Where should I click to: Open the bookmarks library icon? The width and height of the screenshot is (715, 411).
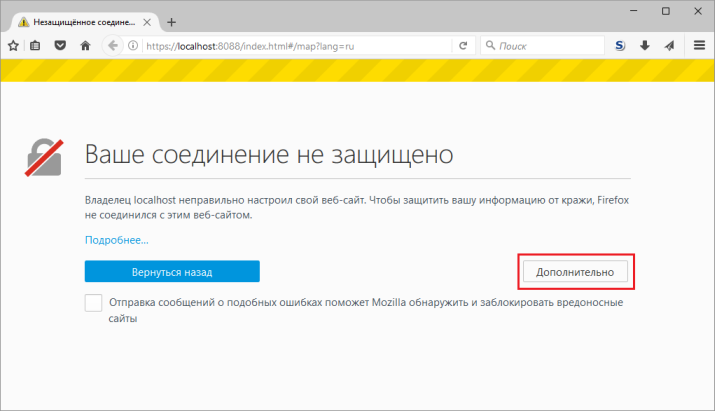(x=35, y=46)
